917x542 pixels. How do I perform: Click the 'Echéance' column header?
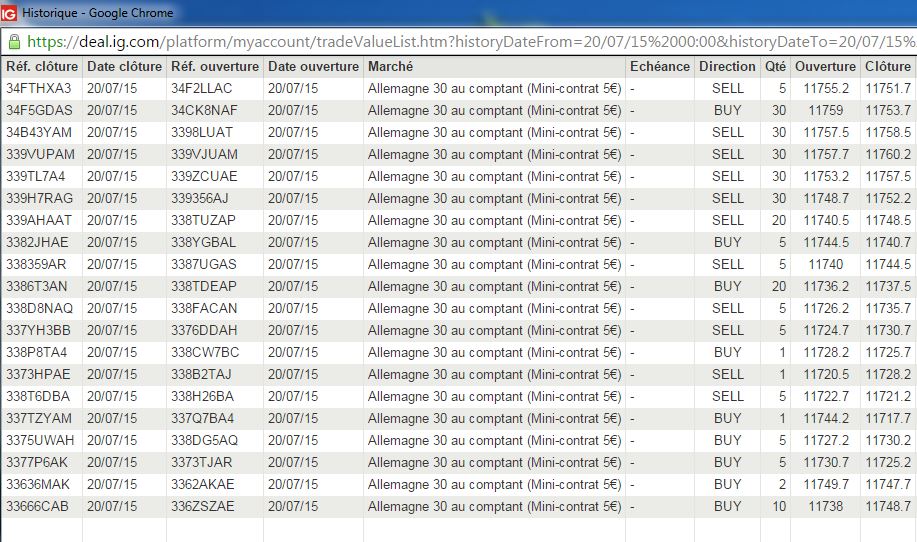point(660,67)
